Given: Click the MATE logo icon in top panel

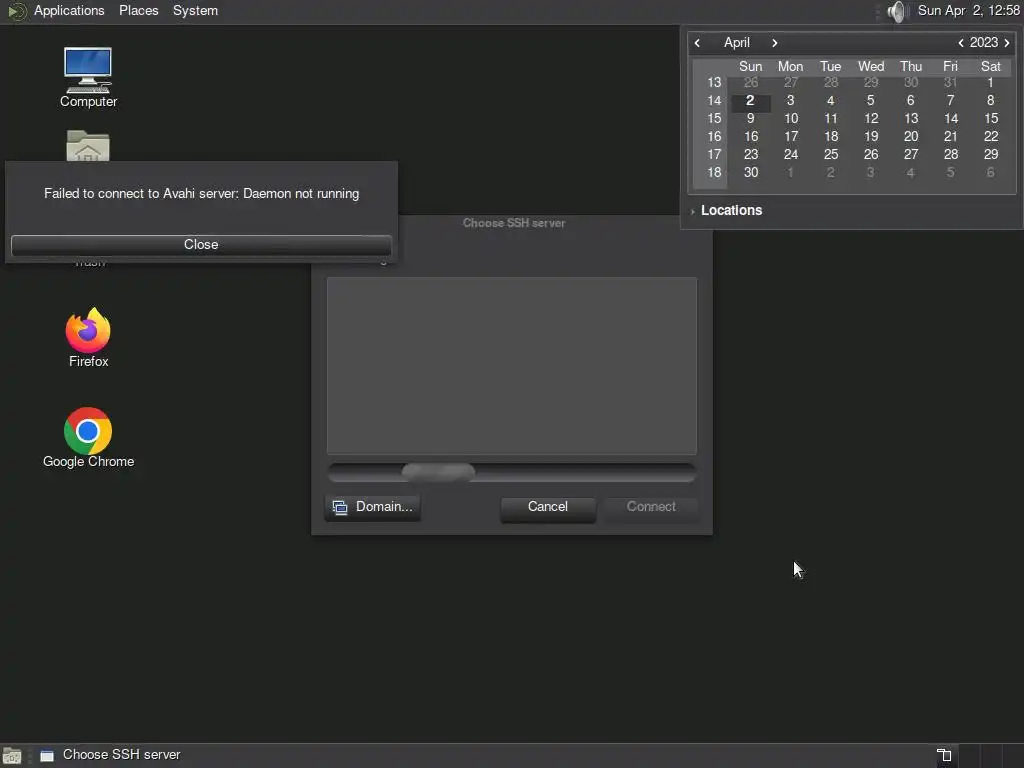Looking at the screenshot, I should [16, 11].
